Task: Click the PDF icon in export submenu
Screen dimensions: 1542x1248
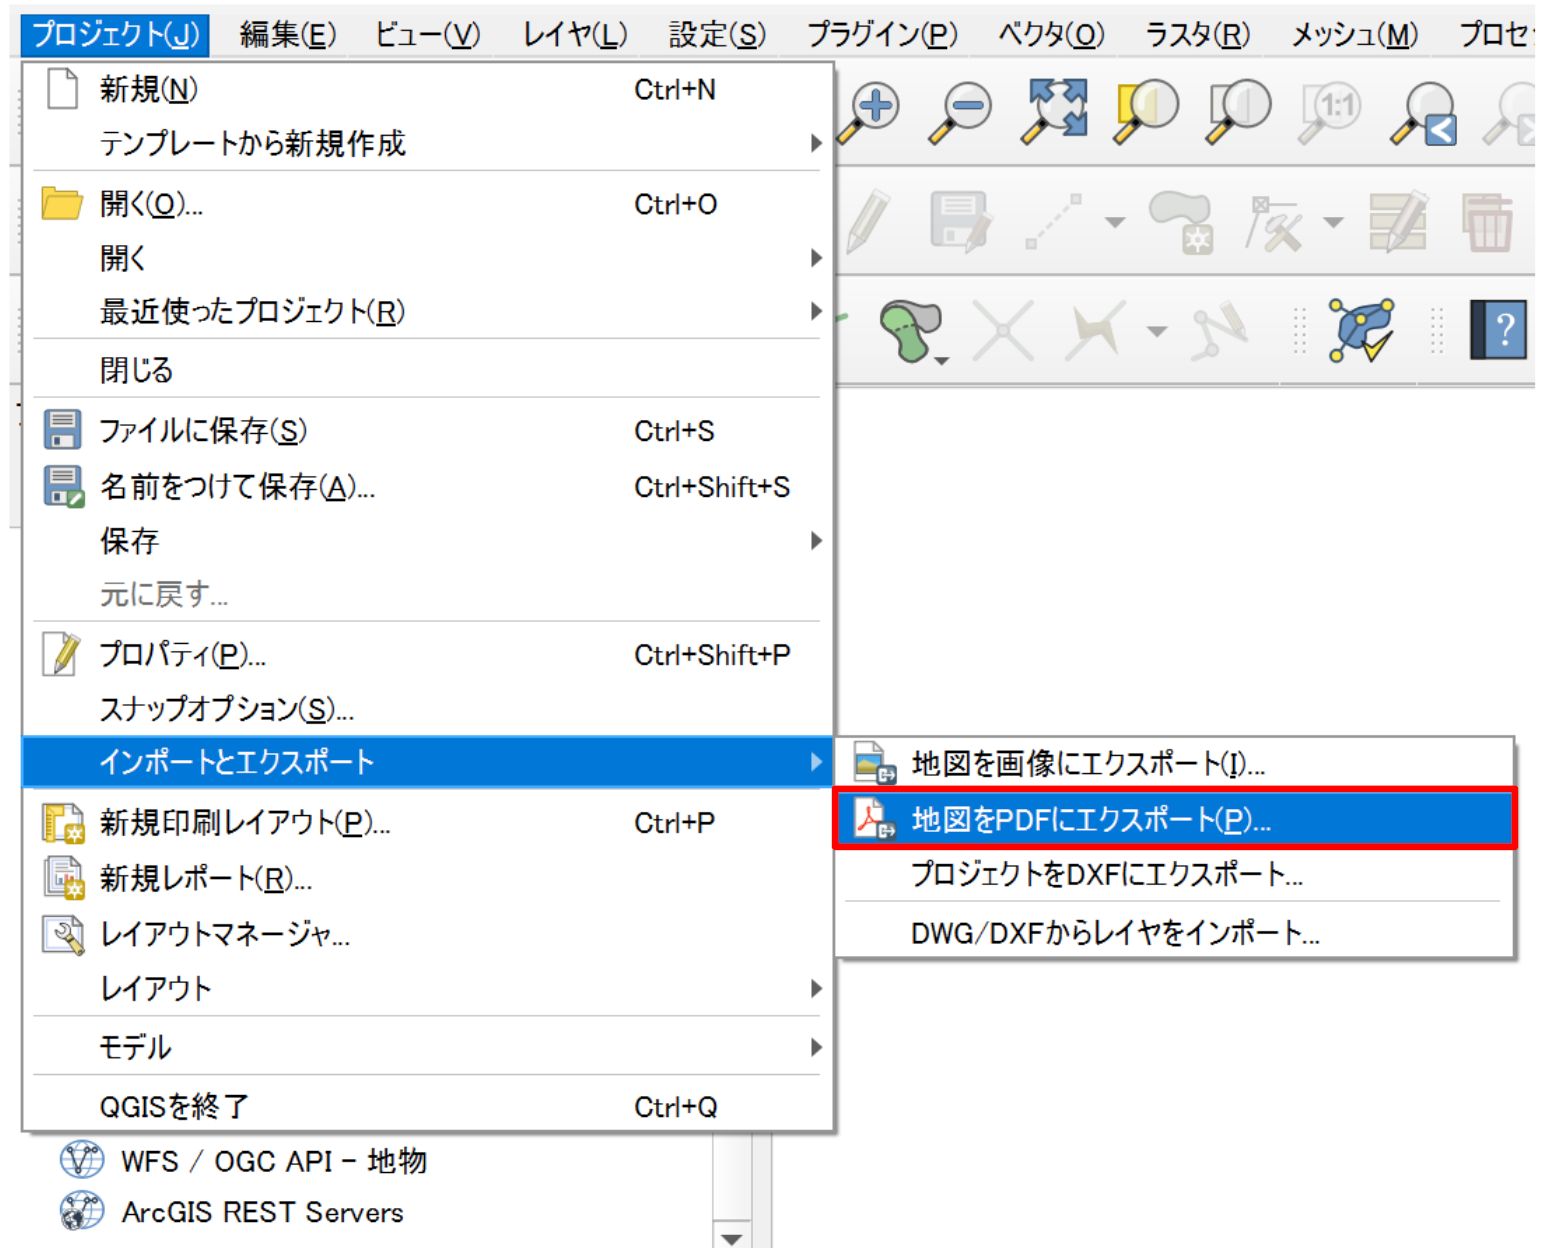Action: 873,819
